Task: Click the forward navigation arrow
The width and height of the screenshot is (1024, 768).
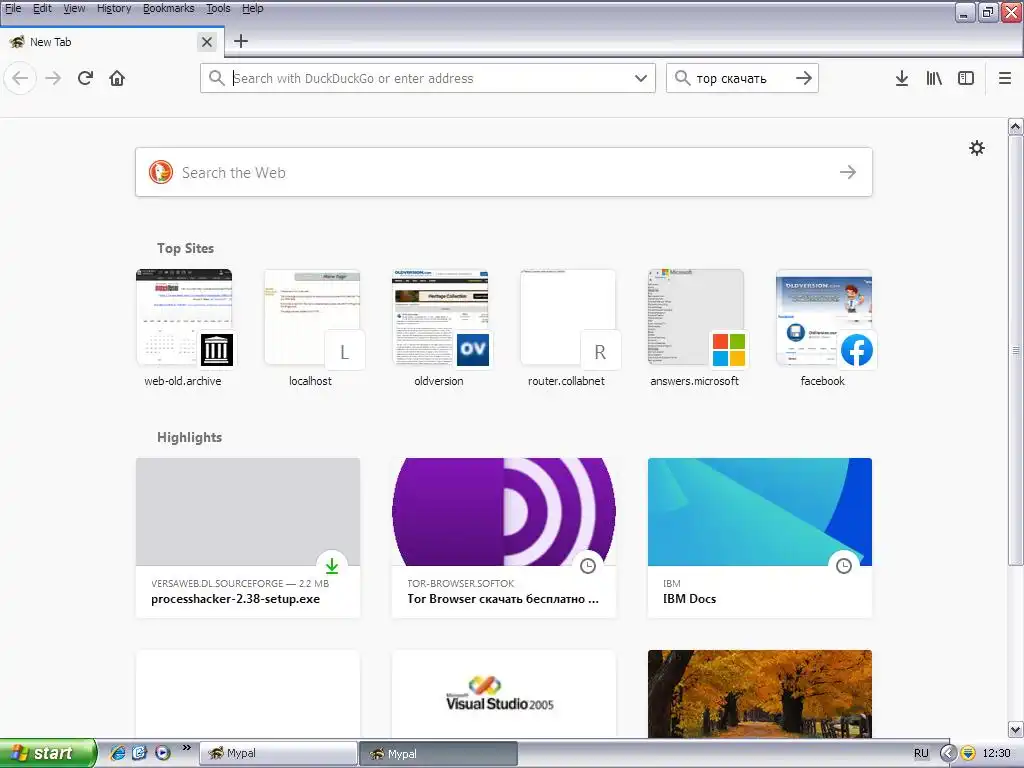Action: click(x=53, y=78)
